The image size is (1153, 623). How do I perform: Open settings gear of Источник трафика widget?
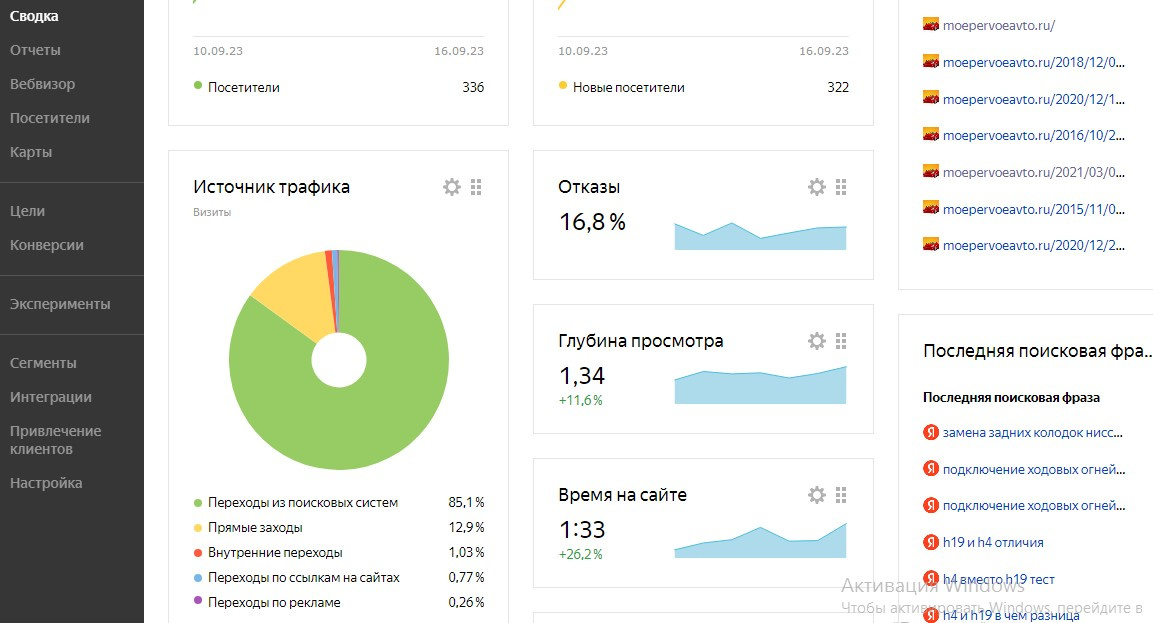coord(451,187)
